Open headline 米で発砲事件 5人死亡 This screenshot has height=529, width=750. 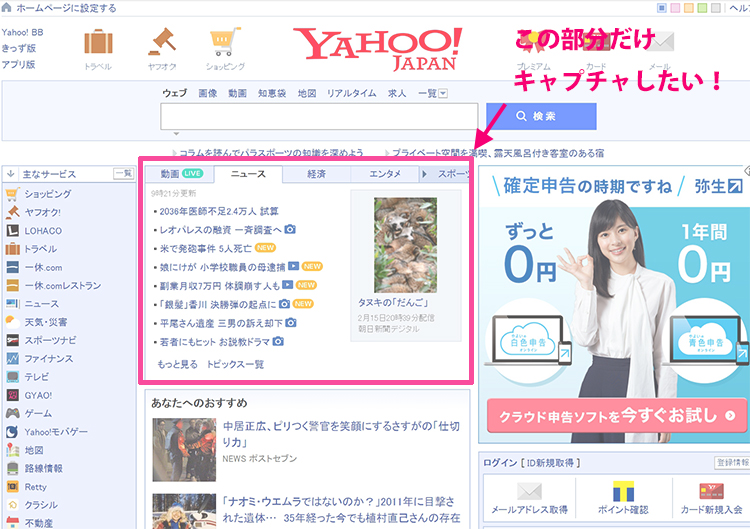pyautogui.click(x=205, y=248)
